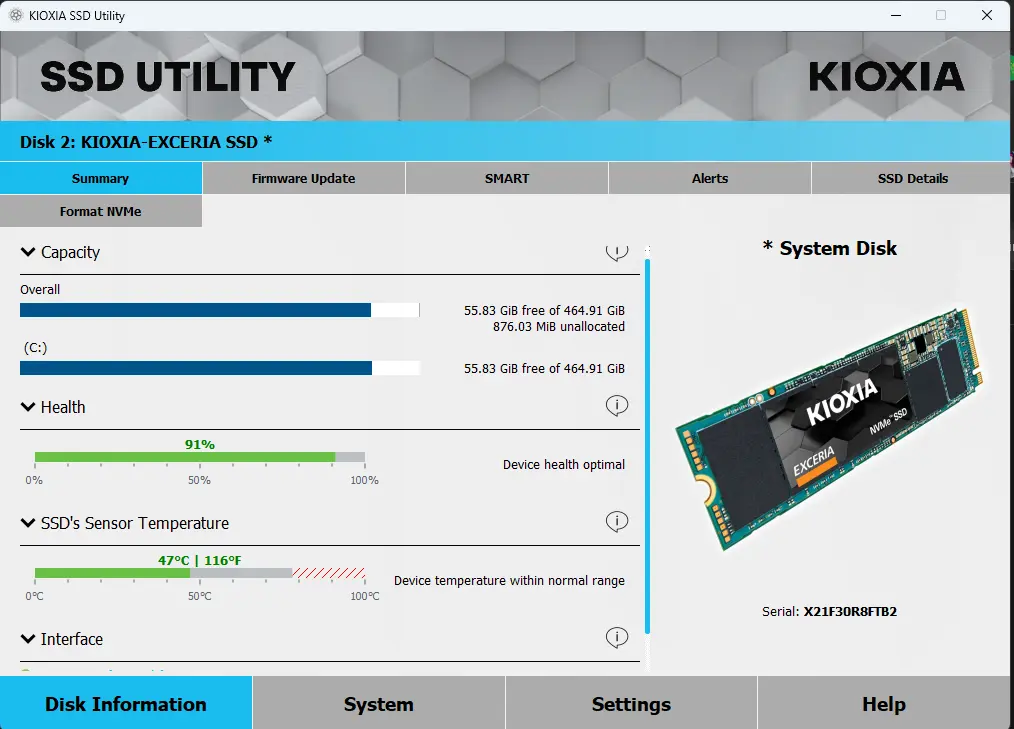Open the Format NVMe tab
This screenshot has width=1014, height=729.
tap(101, 211)
